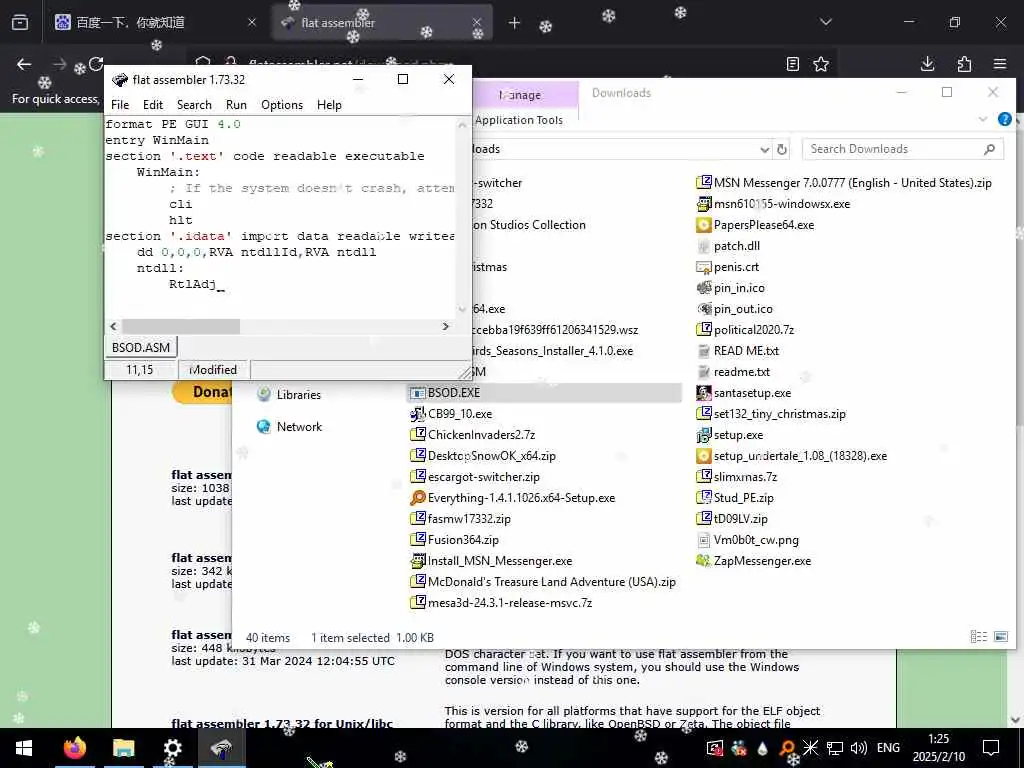The width and height of the screenshot is (1024, 768).
Task: Open browser downloads arrow icon
Action: [x=927, y=64]
